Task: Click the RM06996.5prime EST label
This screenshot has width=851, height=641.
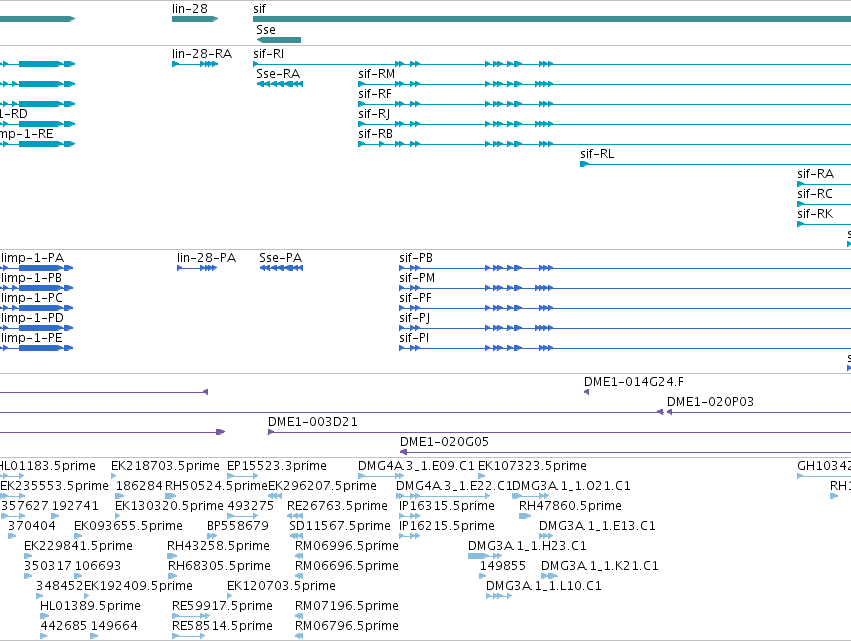Action: (x=347, y=547)
